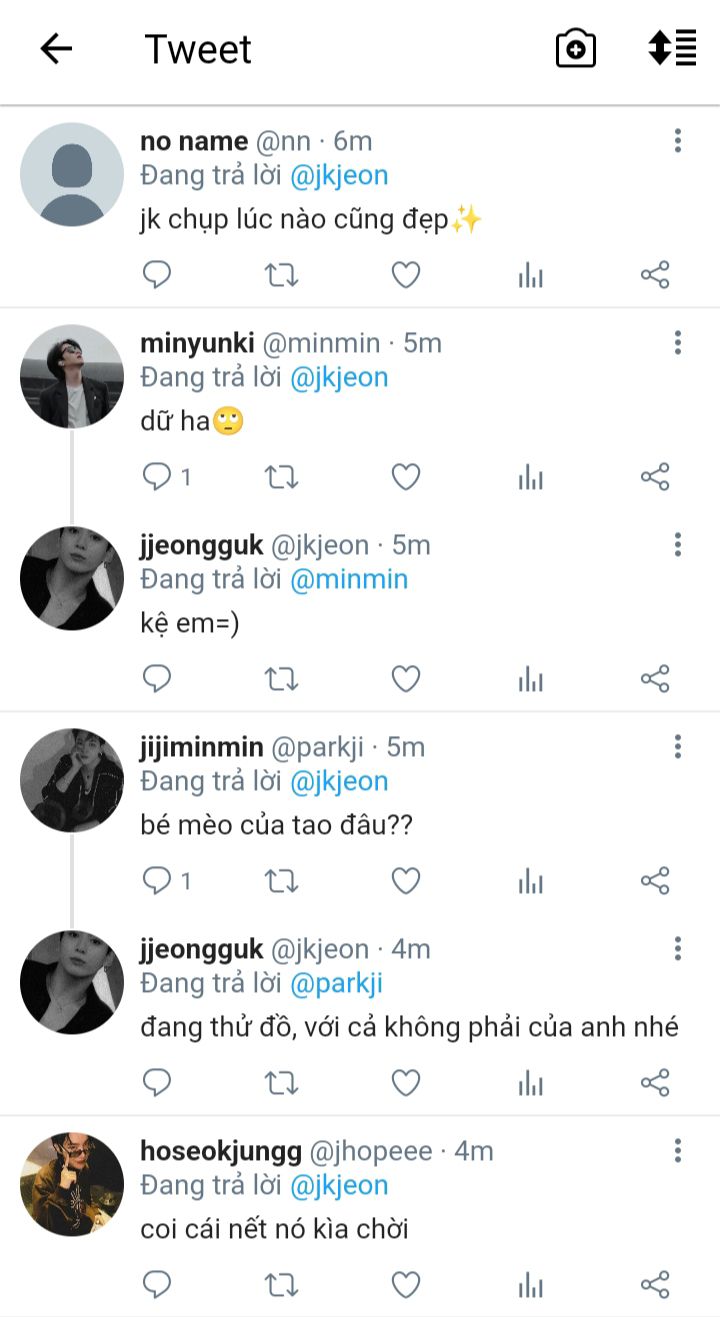The height and width of the screenshot is (1317, 720).
Task: Open @parkji mention link
Action: click(336, 983)
